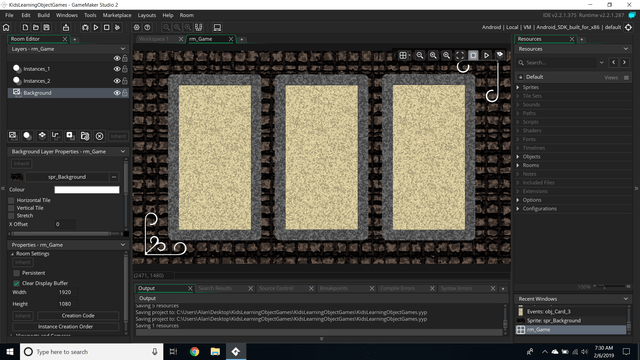Open the Start Page home icon

(x=6, y=27)
